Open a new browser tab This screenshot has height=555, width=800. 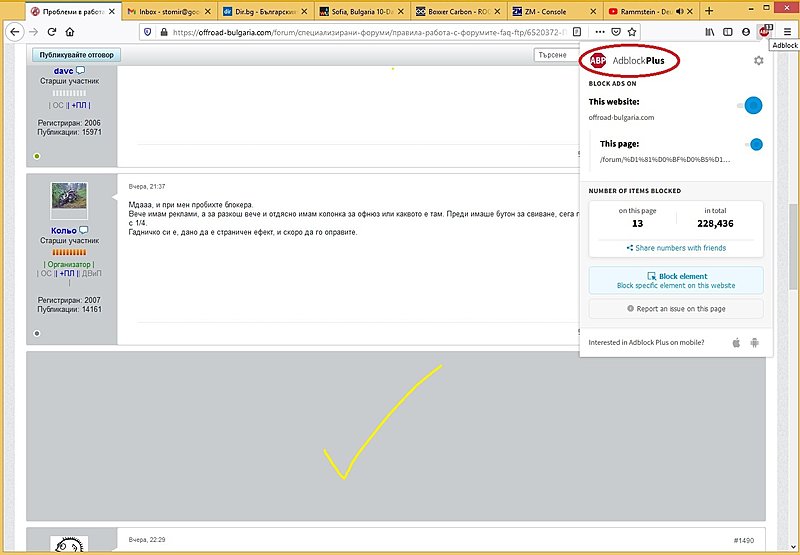(709, 11)
